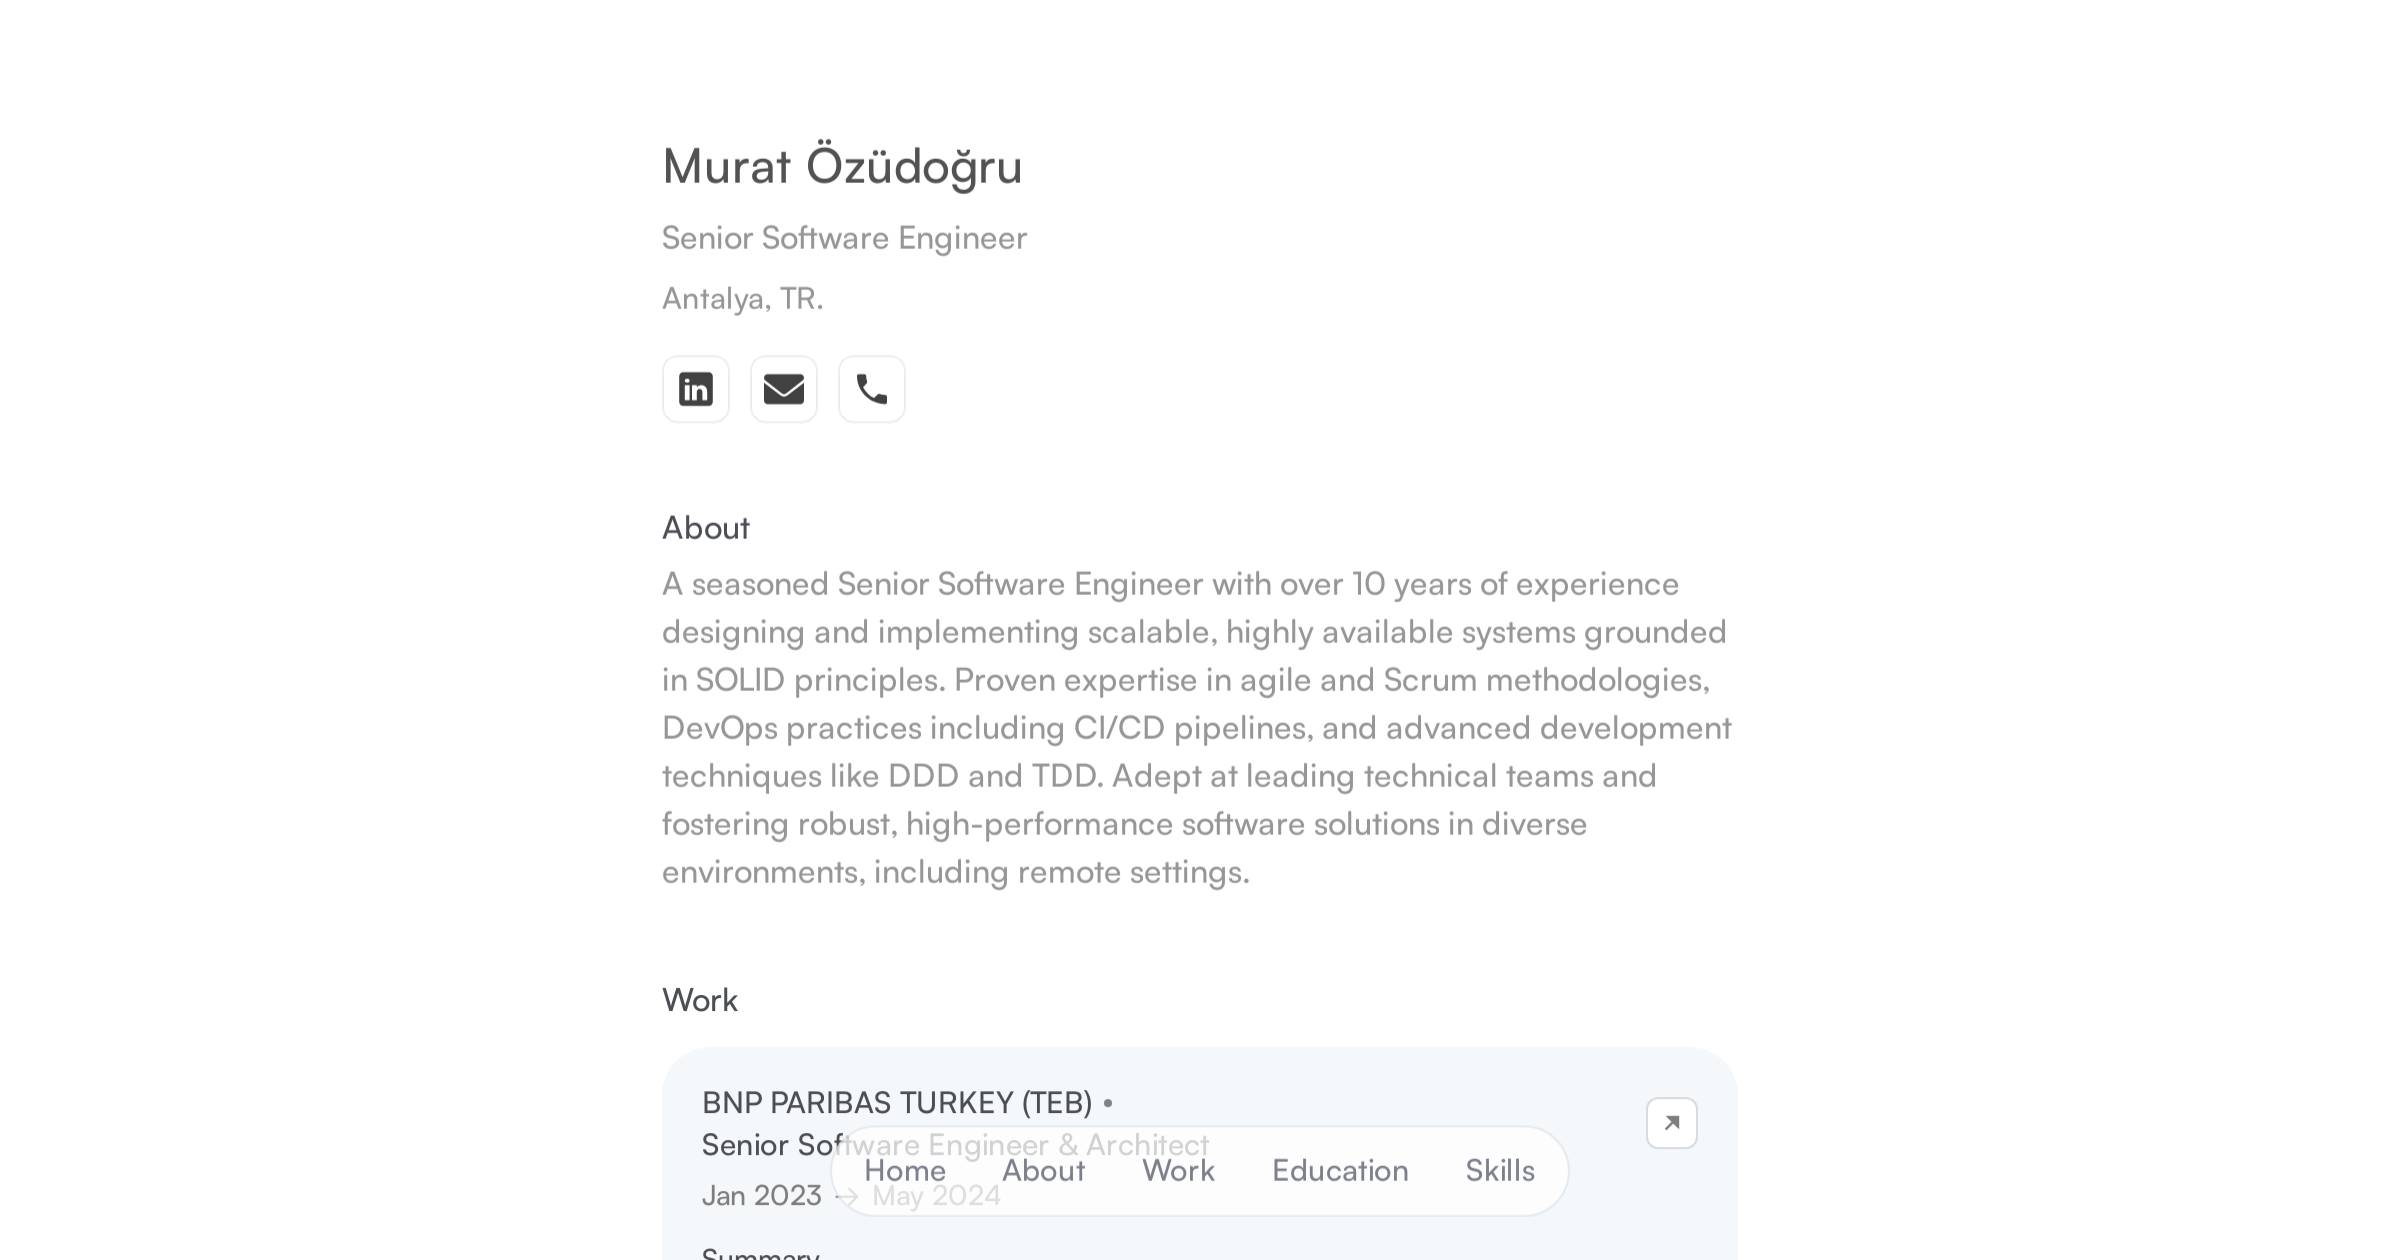The height and width of the screenshot is (1260, 2400).
Task: Click the phone contact icon
Action: [872, 389]
